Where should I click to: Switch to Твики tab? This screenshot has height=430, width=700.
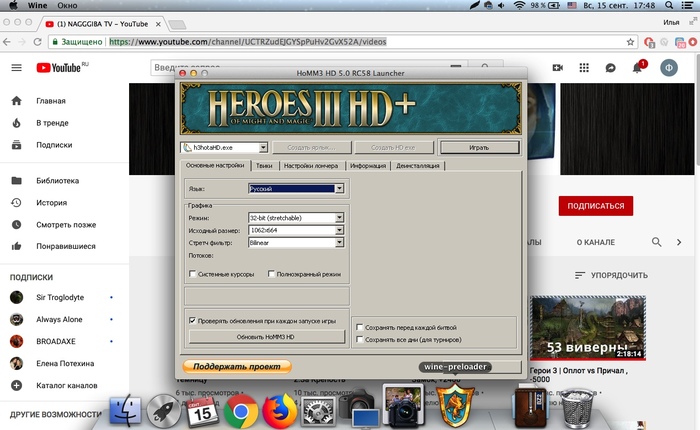[264, 166]
